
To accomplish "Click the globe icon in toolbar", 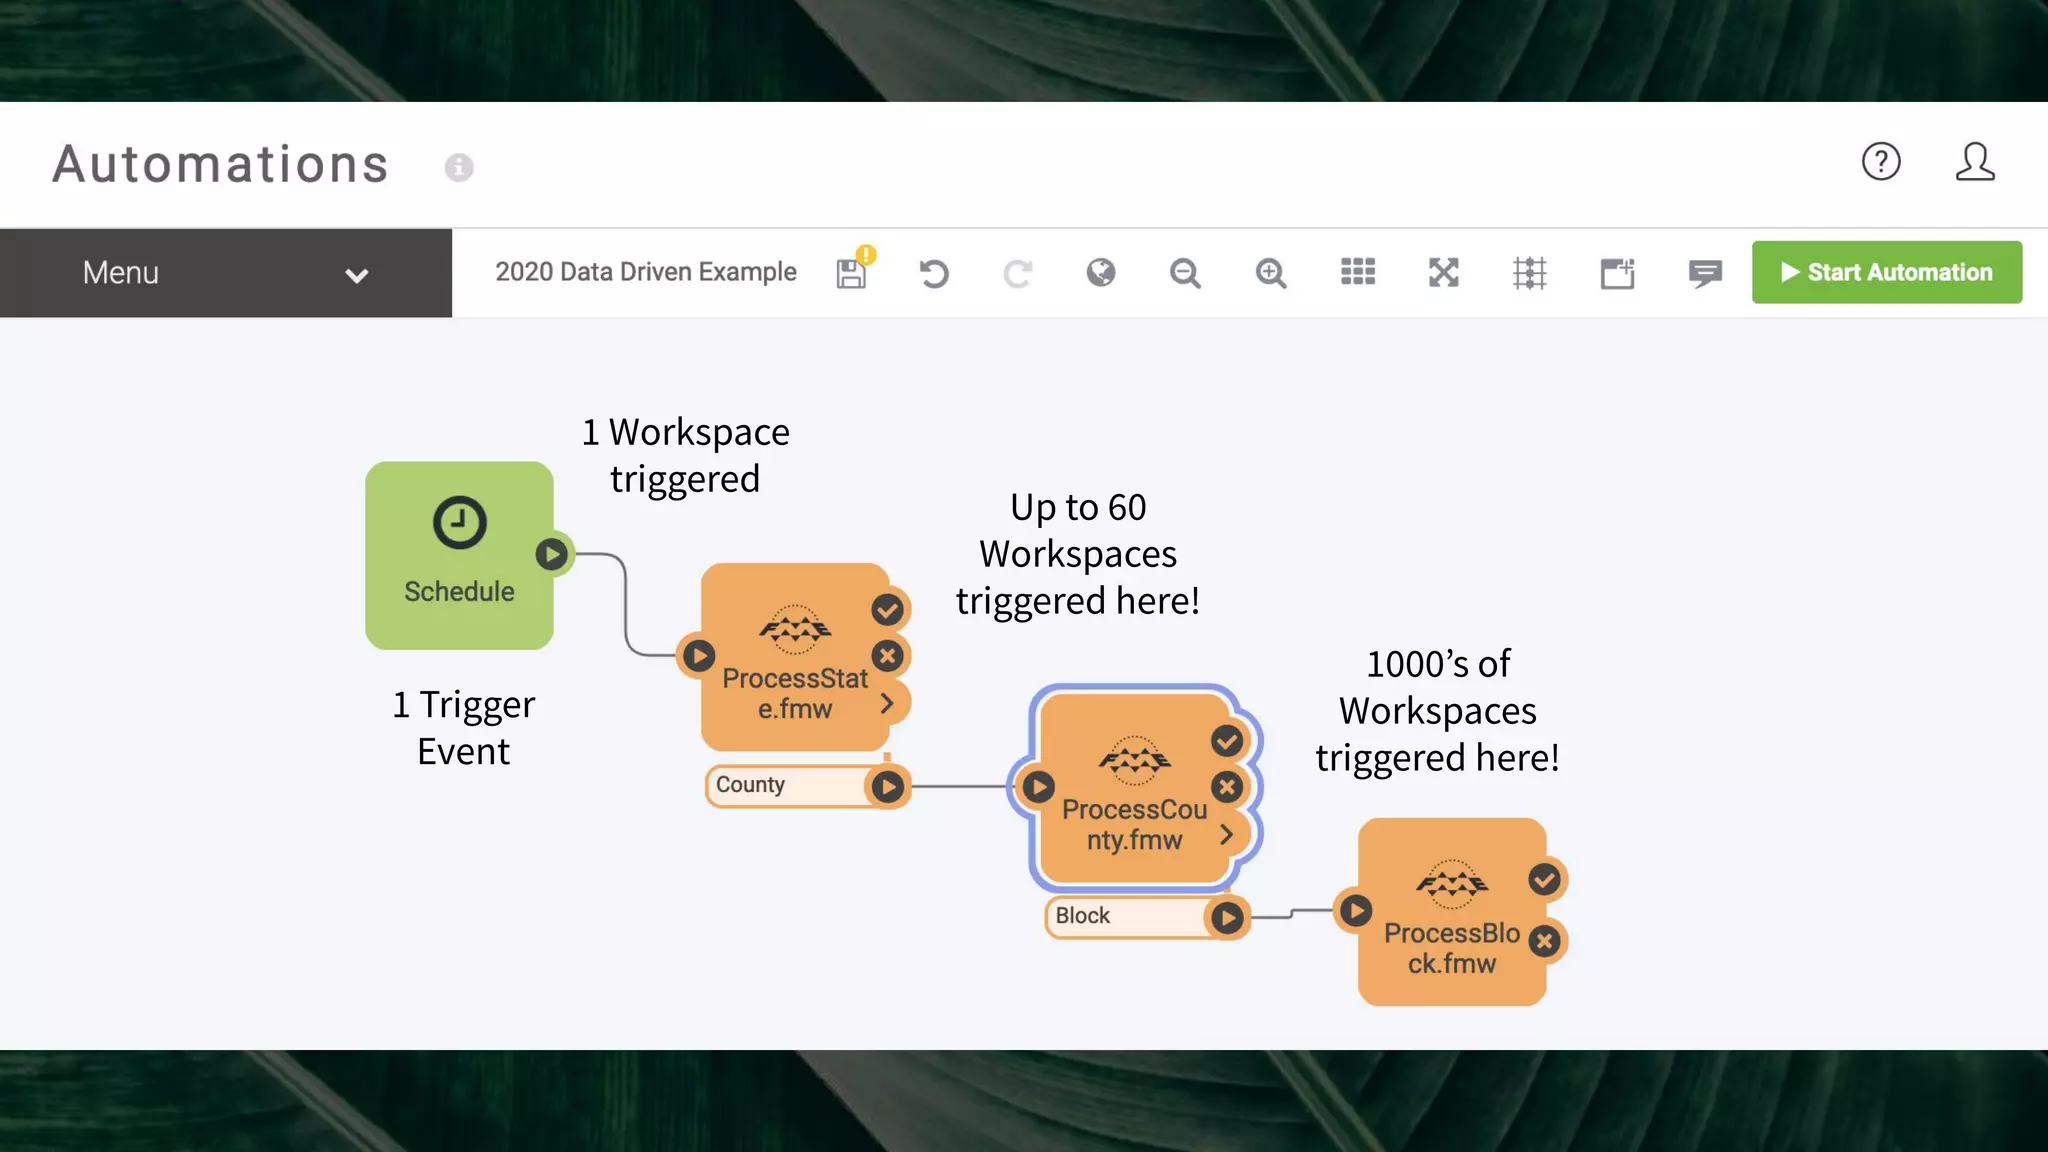I will click(x=1101, y=273).
